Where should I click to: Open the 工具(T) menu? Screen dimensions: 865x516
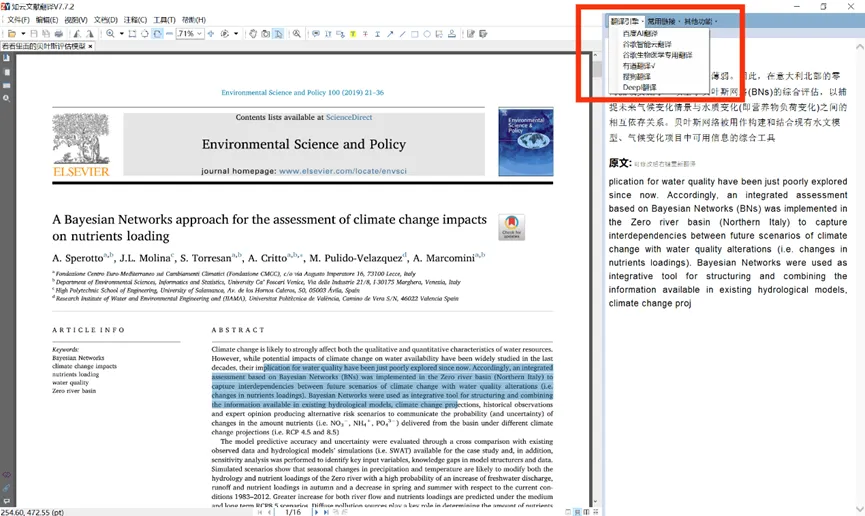(x=164, y=20)
